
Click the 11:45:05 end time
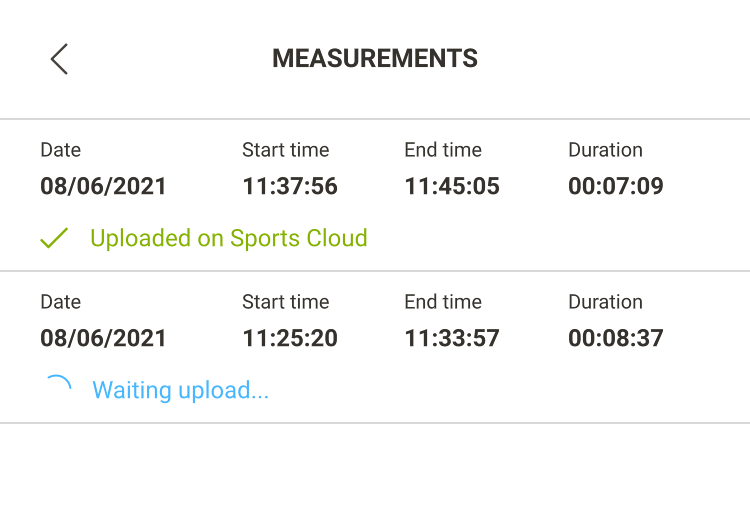(x=452, y=186)
